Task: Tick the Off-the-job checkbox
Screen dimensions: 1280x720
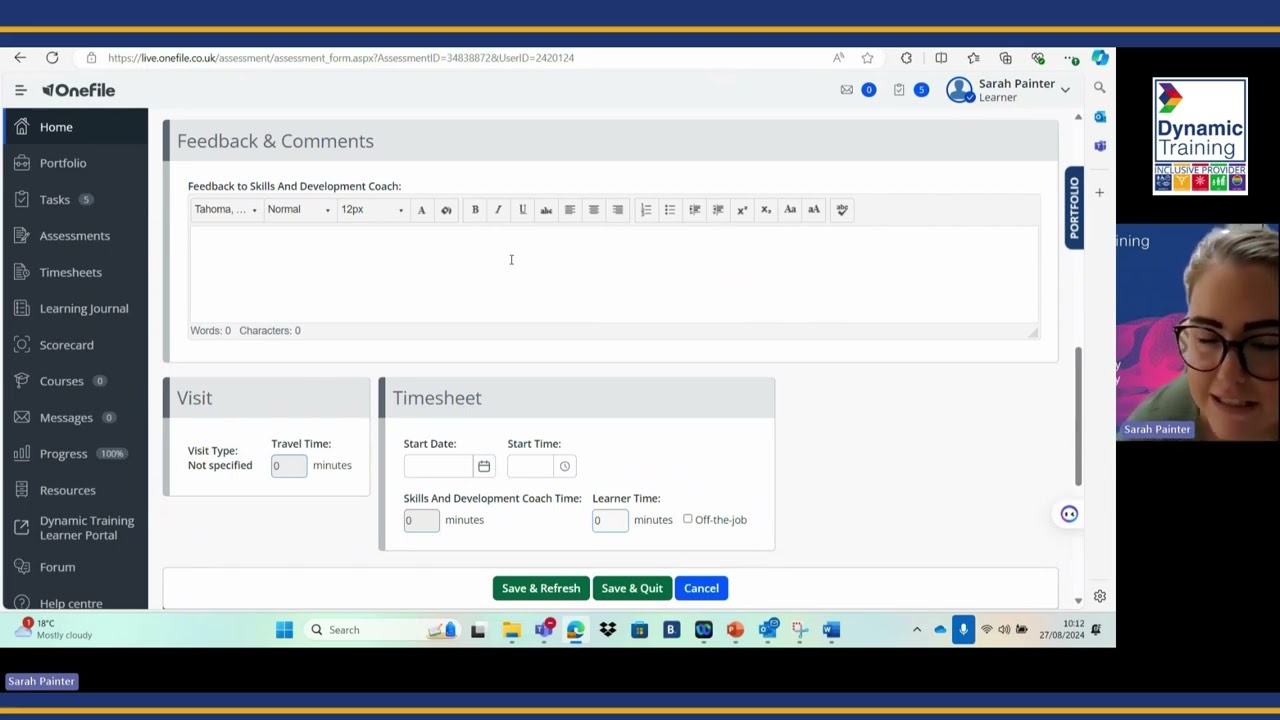Action: pos(688,519)
